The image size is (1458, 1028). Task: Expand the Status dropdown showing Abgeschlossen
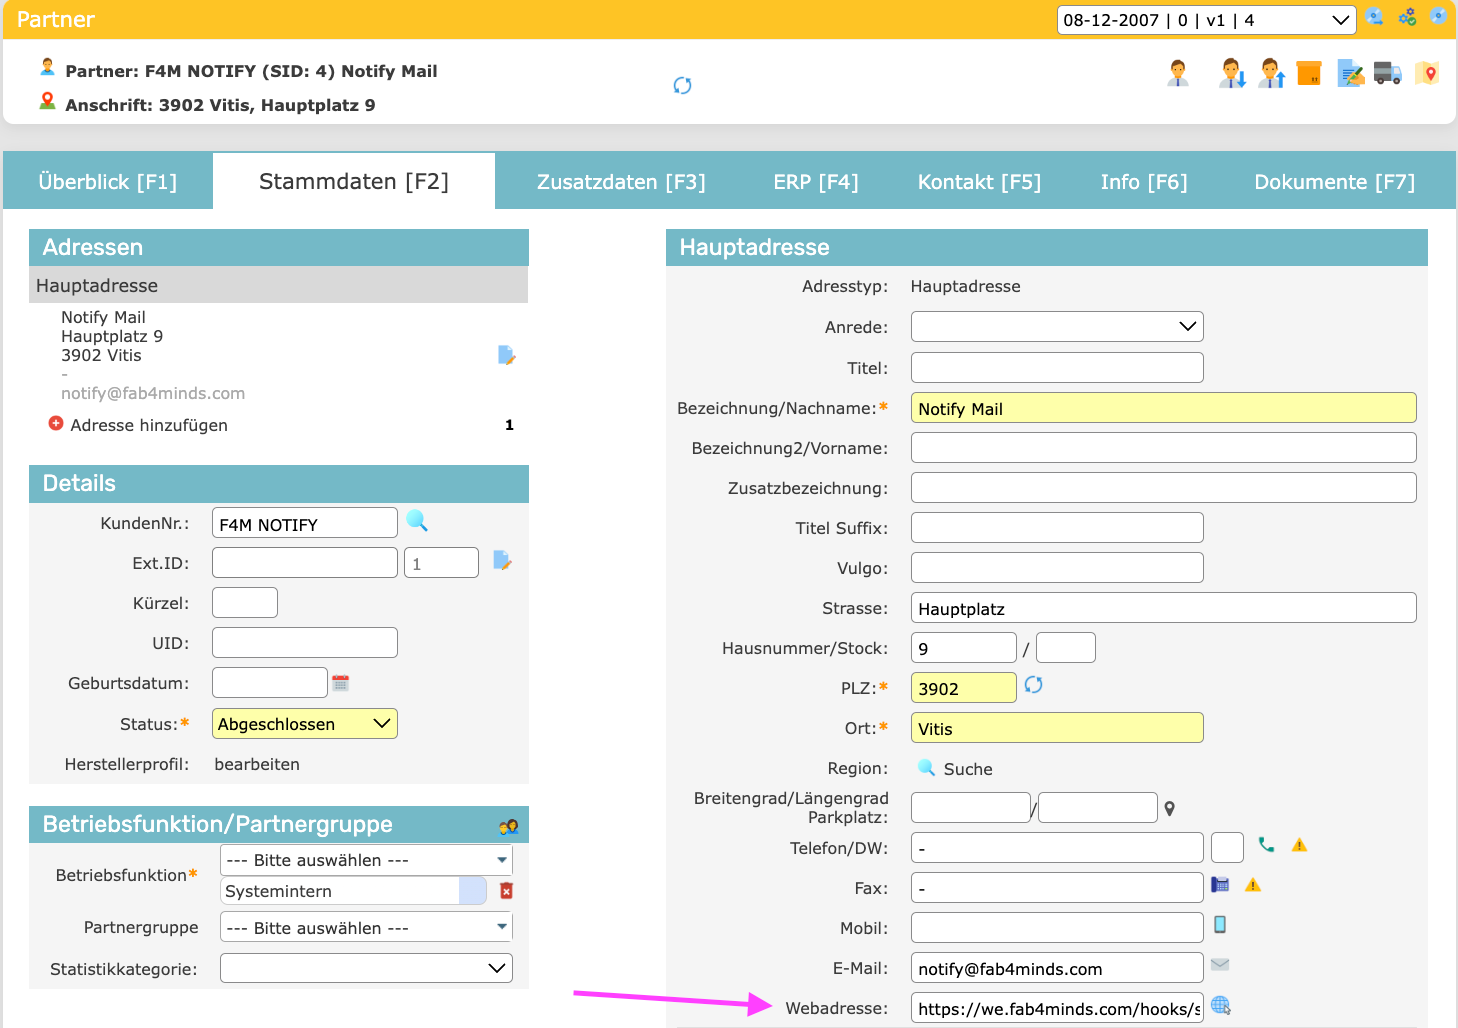pyautogui.click(x=304, y=724)
